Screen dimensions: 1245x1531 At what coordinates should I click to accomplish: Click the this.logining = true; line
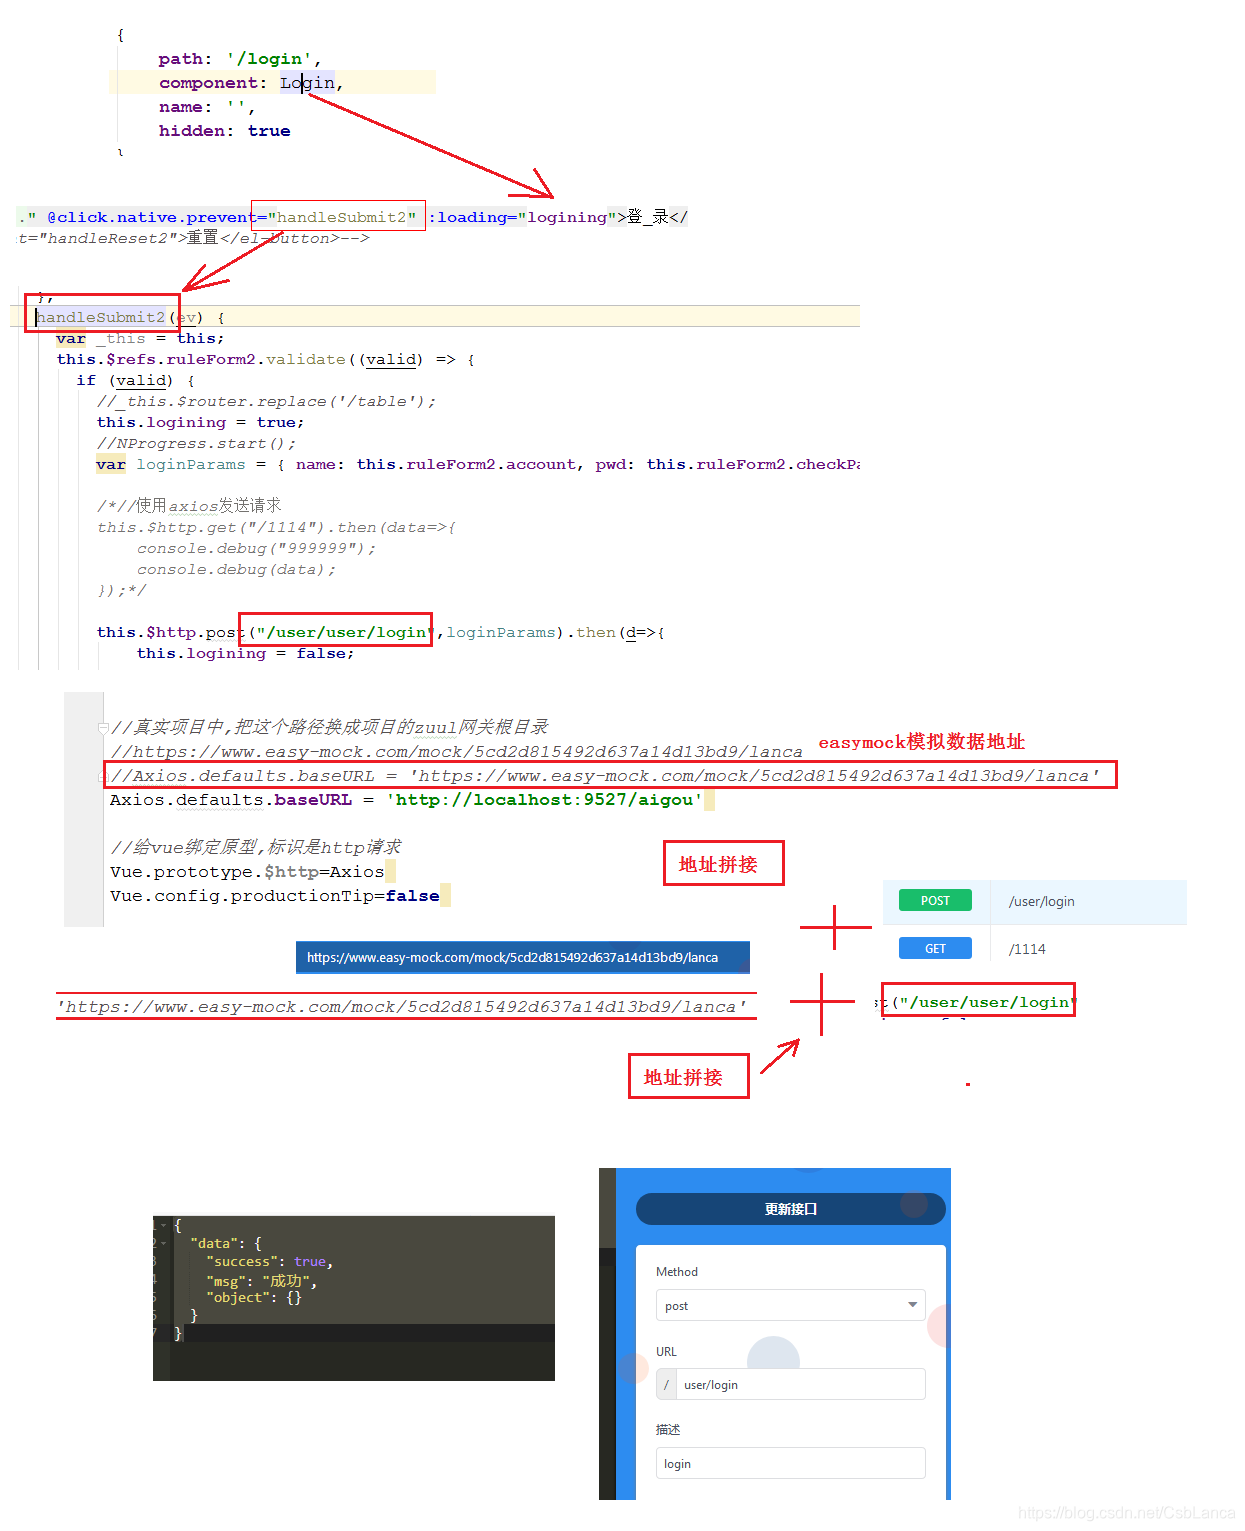coord(200,422)
